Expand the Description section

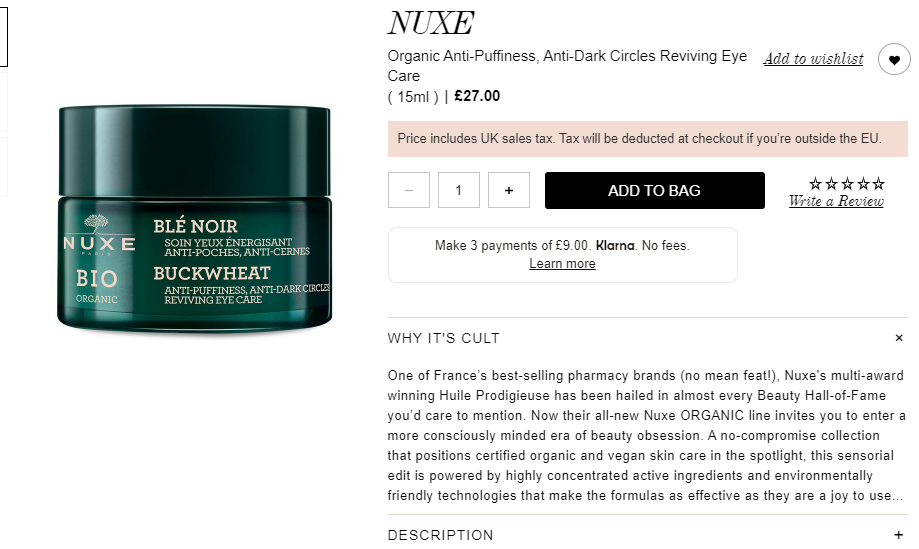899,535
